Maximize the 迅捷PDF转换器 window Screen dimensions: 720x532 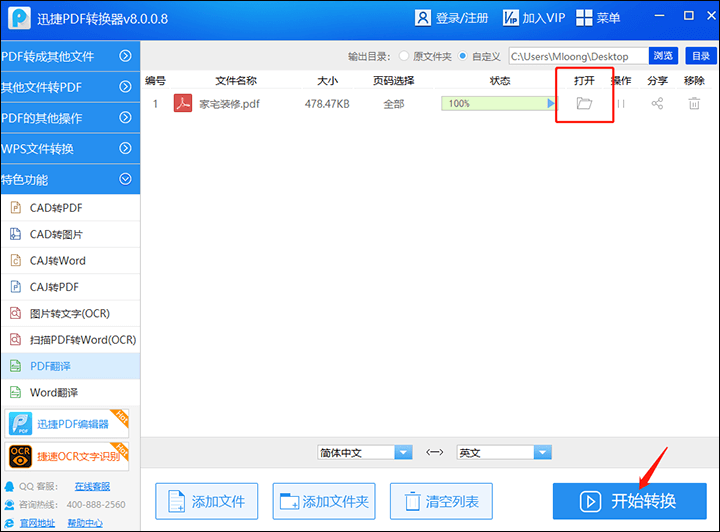pos(688,16)
